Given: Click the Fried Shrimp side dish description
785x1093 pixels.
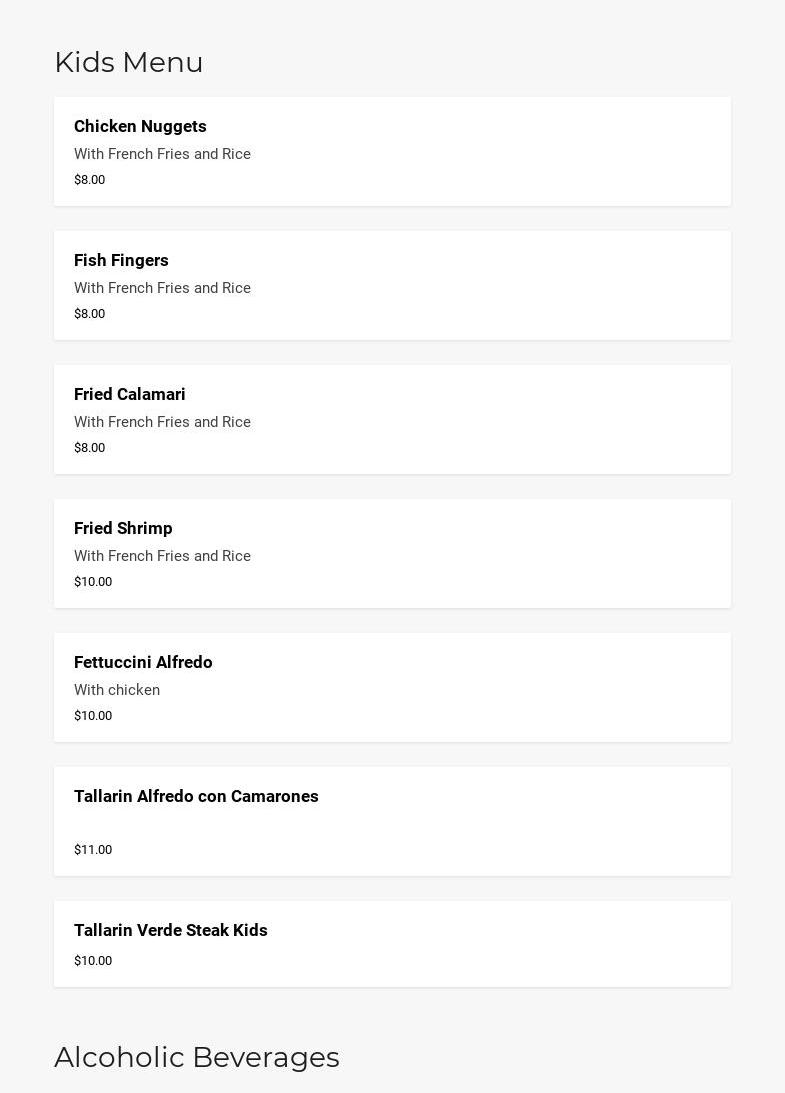Looking at the screenshot, I should click(162, 556).
